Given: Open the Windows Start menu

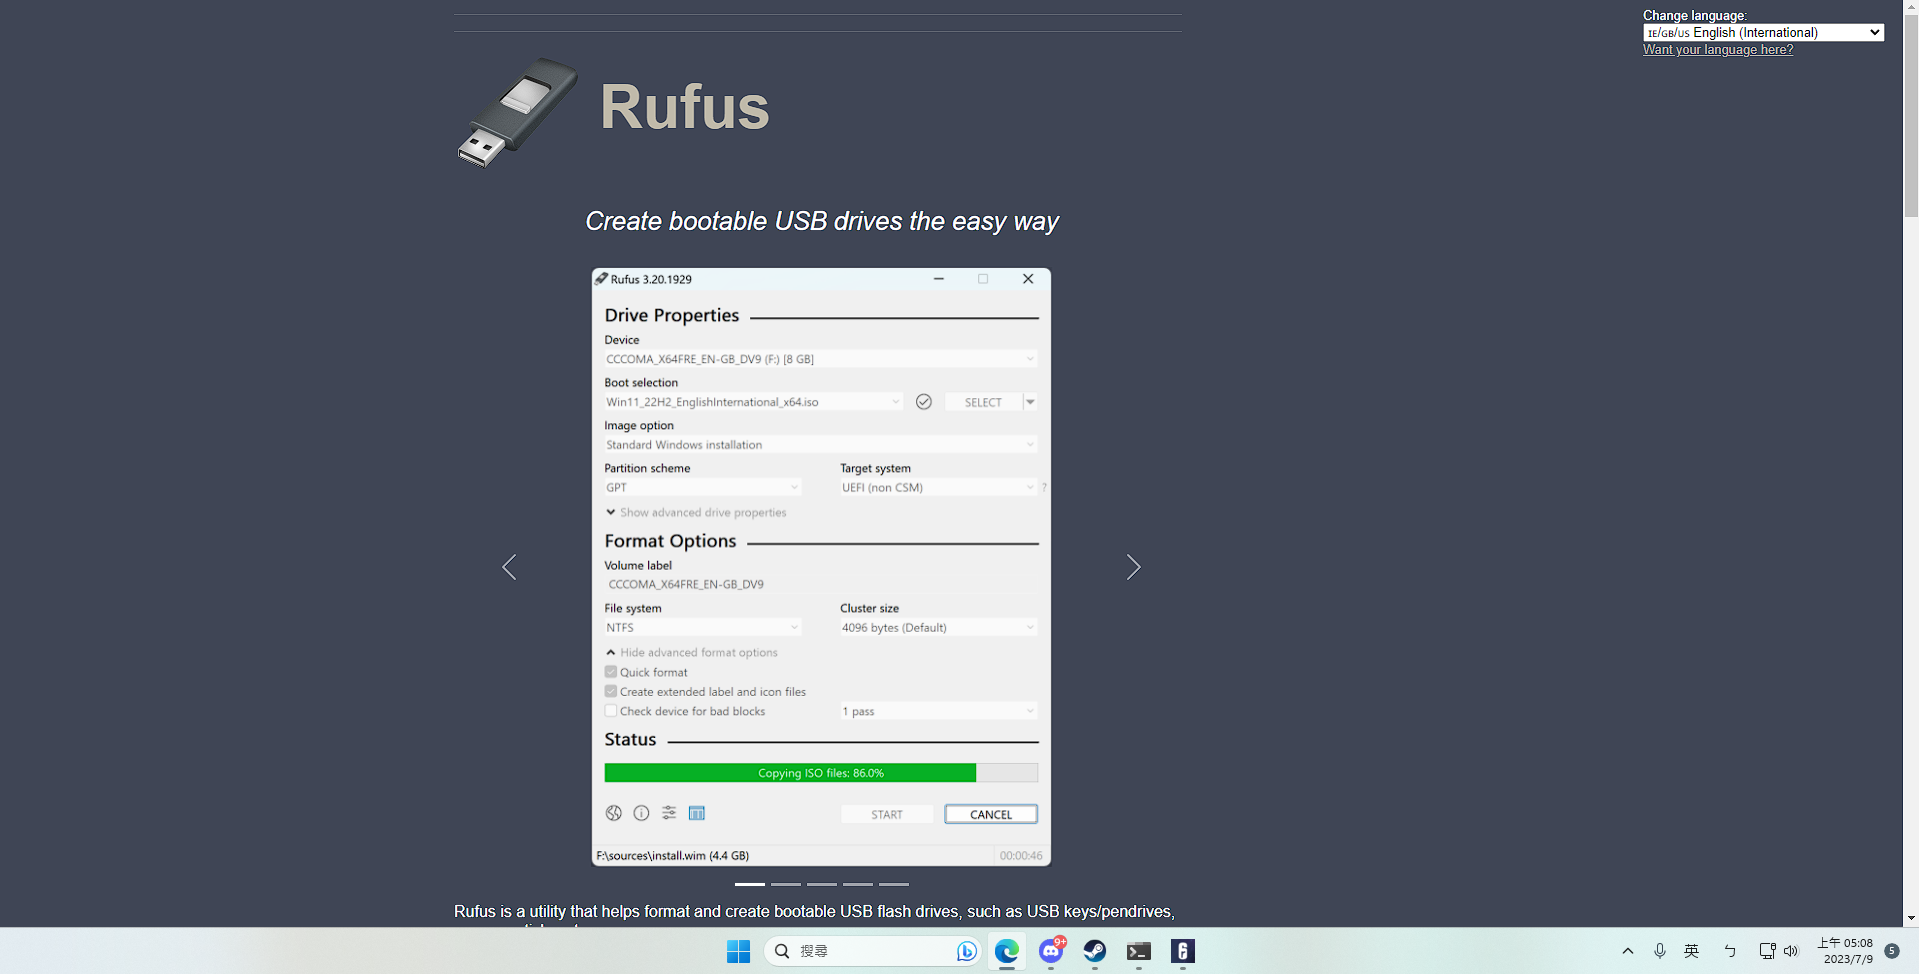Looking at the screenshot, I should pos(738,951).
